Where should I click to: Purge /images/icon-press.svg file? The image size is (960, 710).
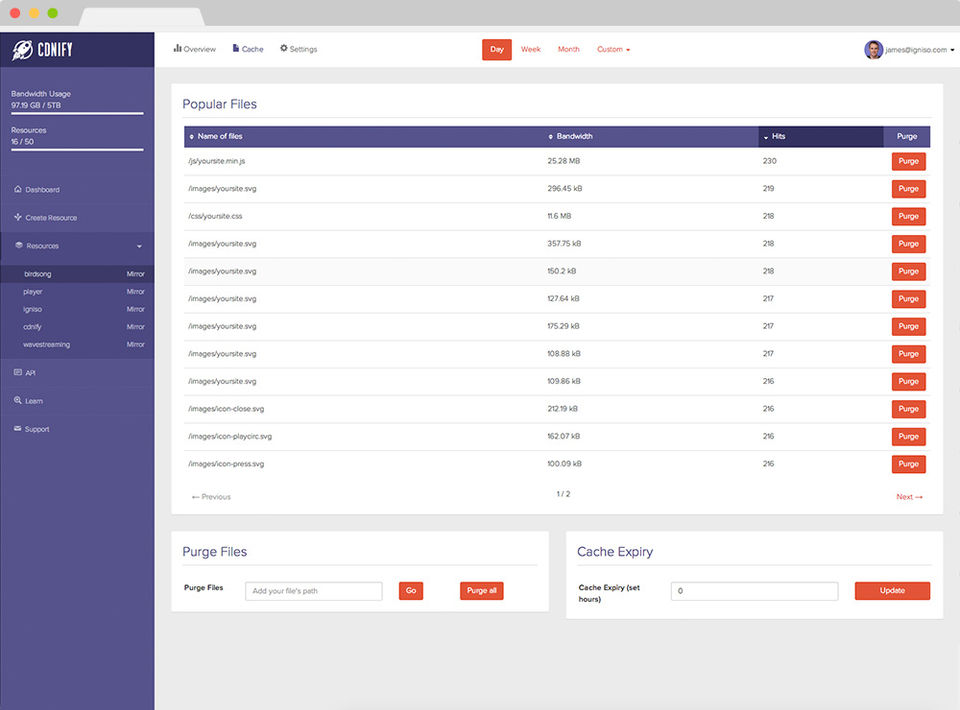[909, 464]
